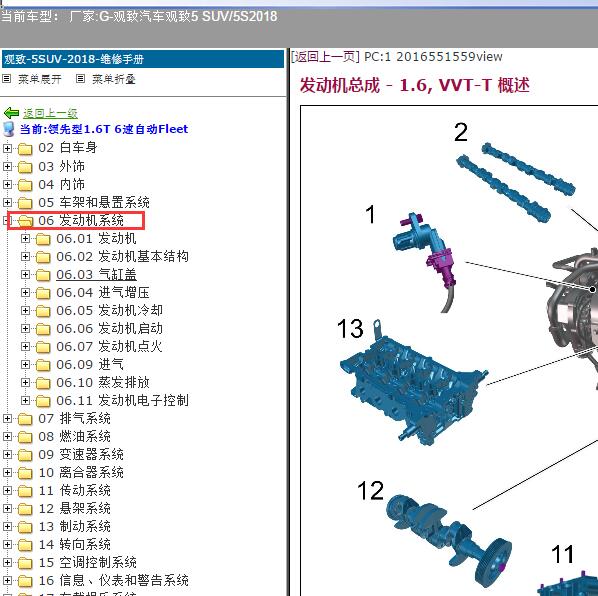This screenshot has height=596, width=598.
Task: Click the 返回上一级 link
Action: [50, 113]
